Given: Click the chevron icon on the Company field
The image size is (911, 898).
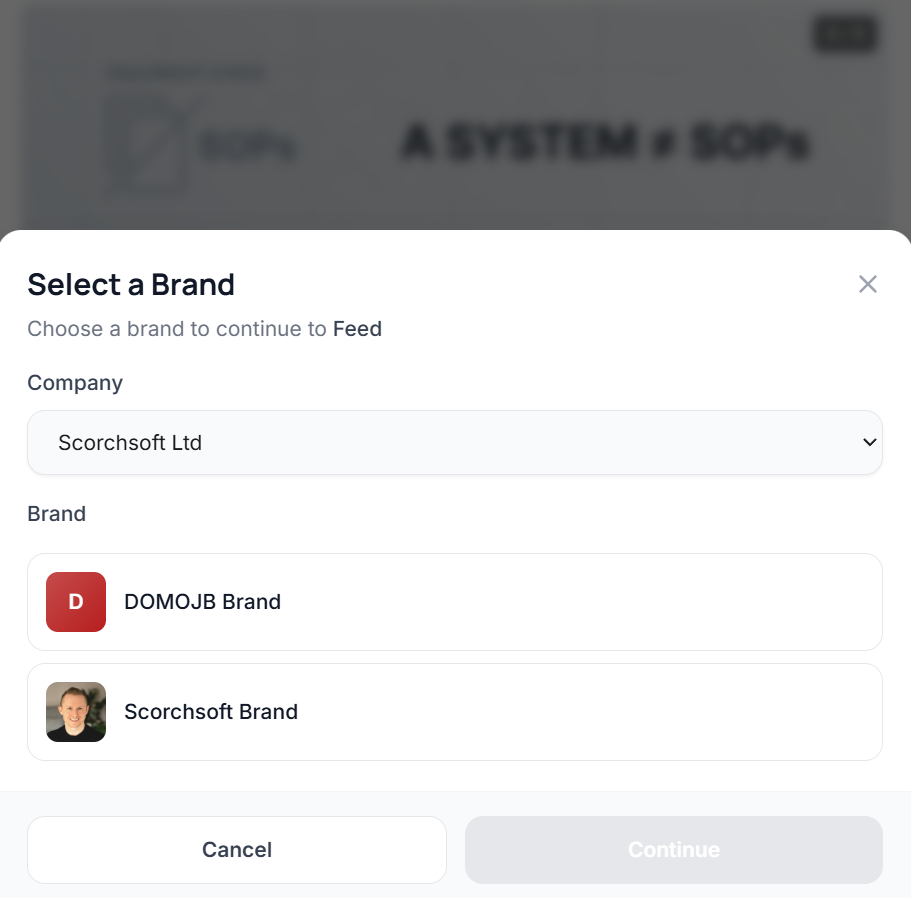Looking at the screenshot, I should pos(869,442).
